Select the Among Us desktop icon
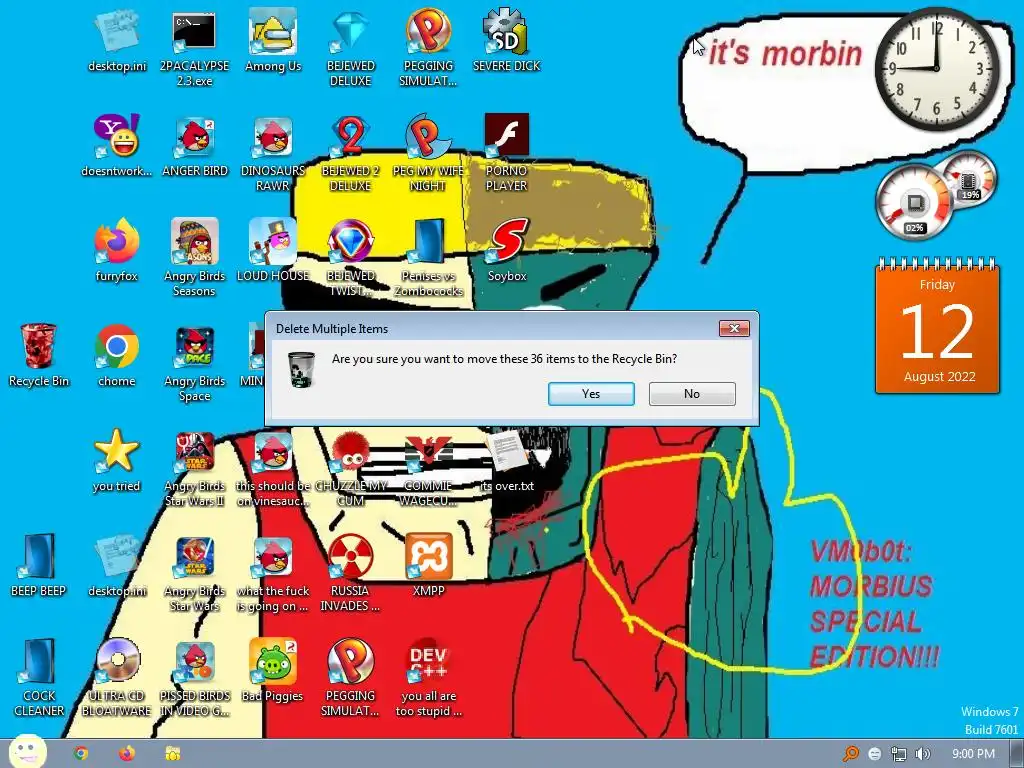This screenshot has width=1024, height=768. coord(273,42)
